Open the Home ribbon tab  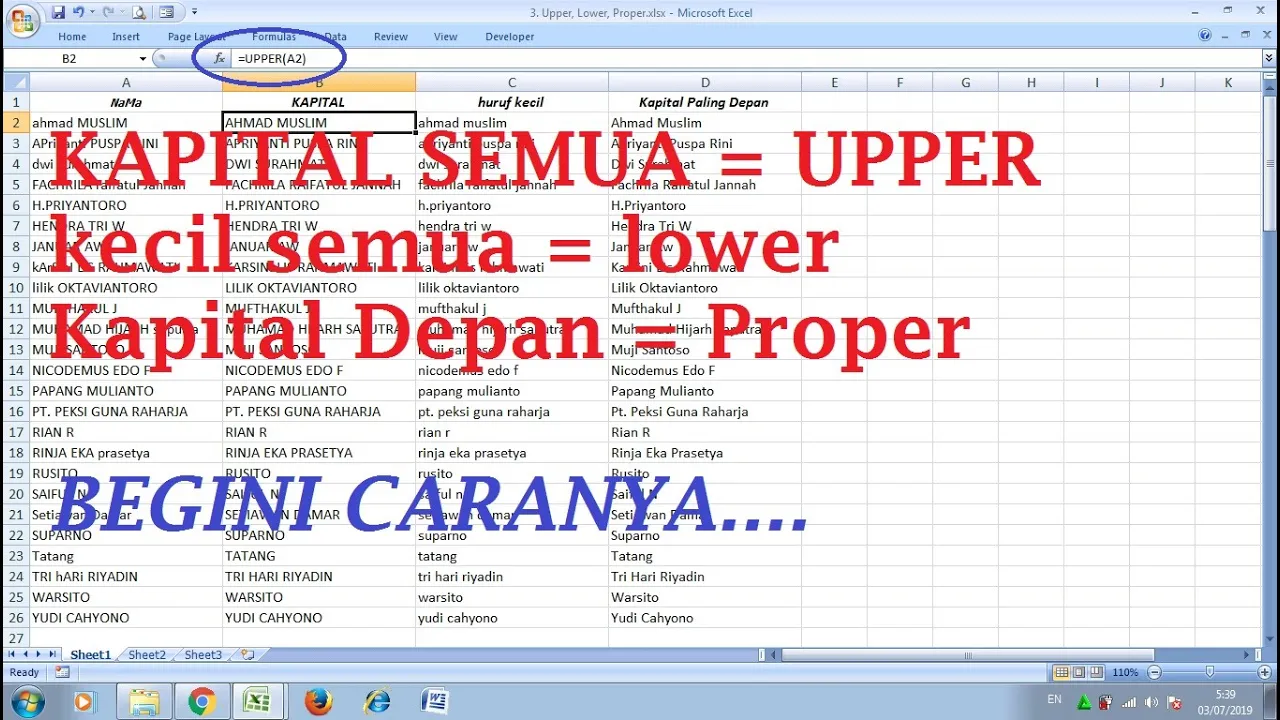pyautogui.click(x=72, y=37)
